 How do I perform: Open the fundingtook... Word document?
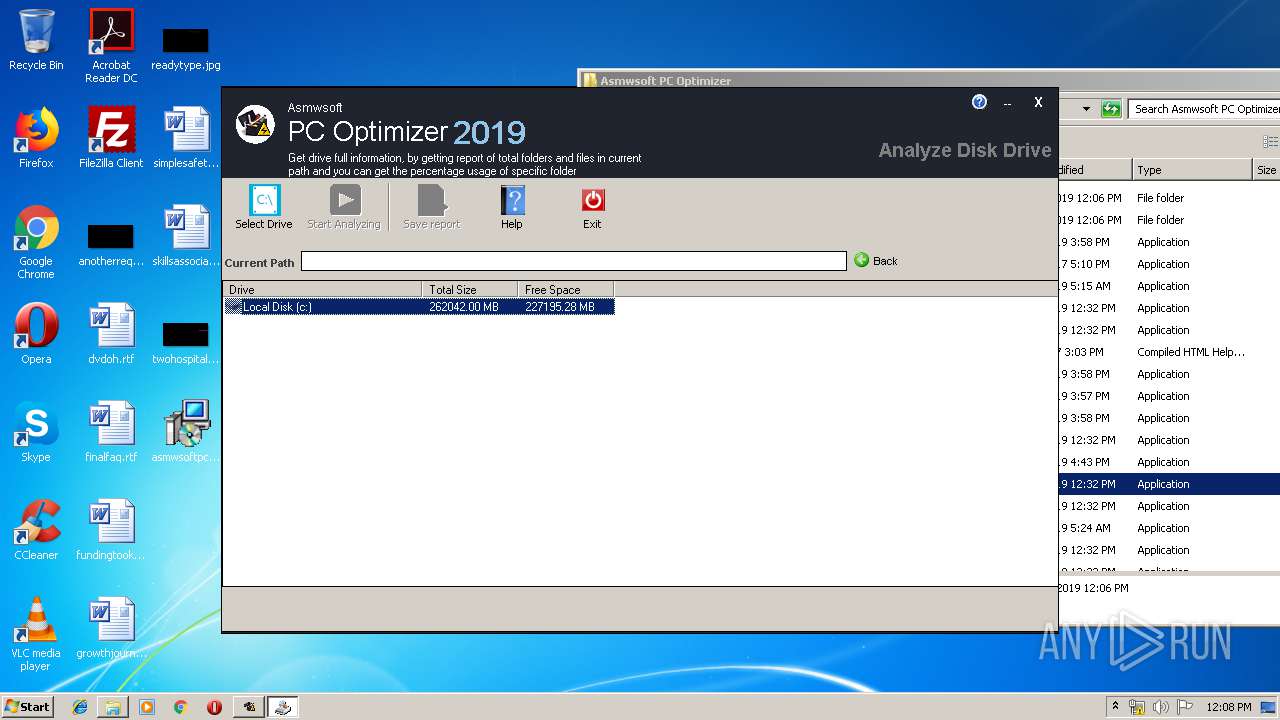(111, 530)
